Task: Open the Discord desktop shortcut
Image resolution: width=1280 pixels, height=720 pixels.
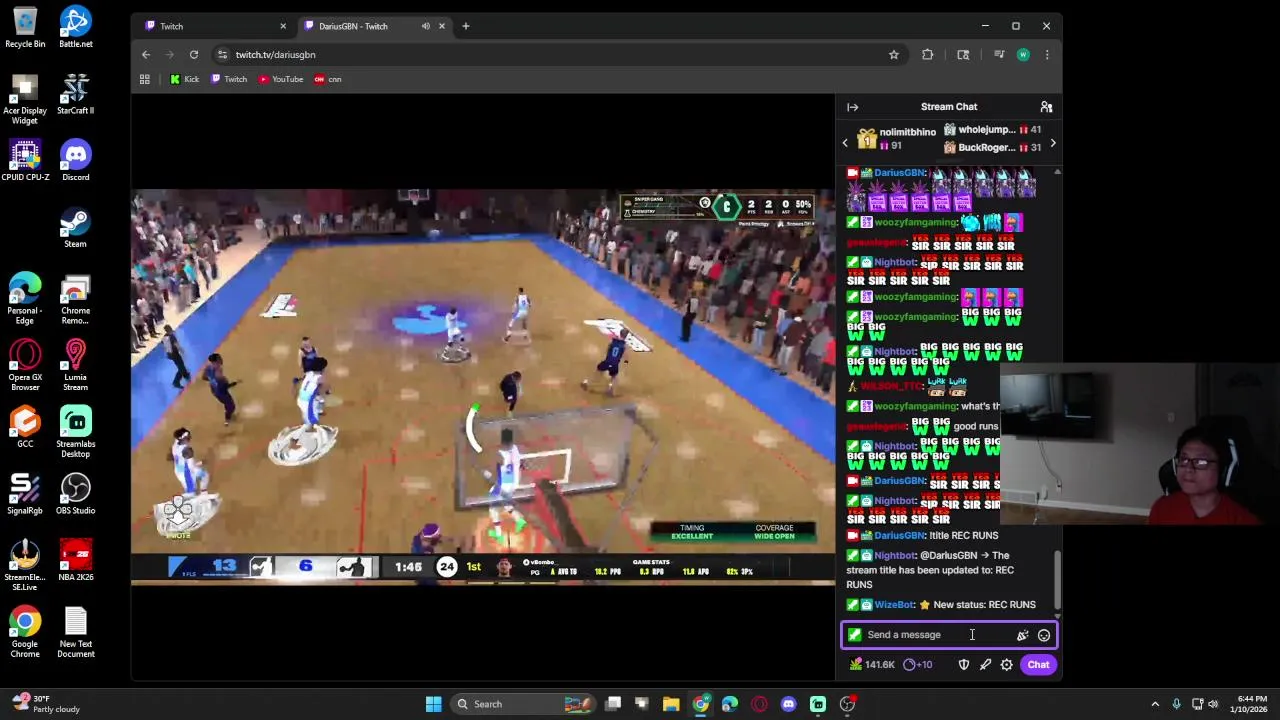Action: 76,160
